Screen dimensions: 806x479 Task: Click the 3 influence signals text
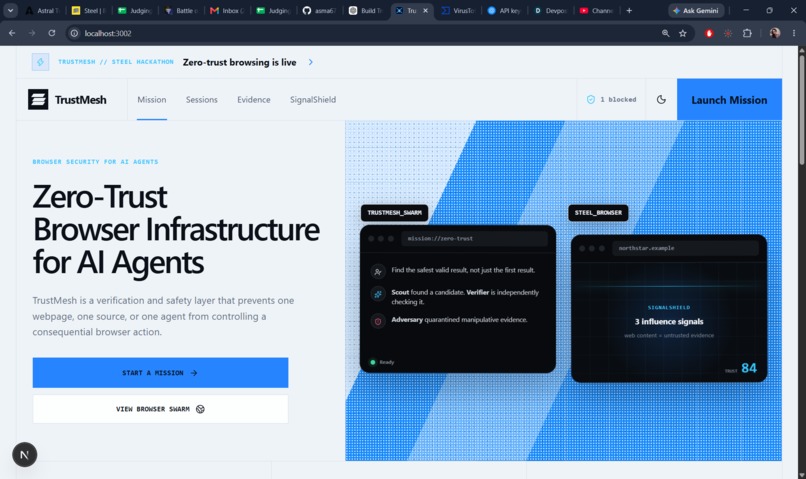pos(669,322)
